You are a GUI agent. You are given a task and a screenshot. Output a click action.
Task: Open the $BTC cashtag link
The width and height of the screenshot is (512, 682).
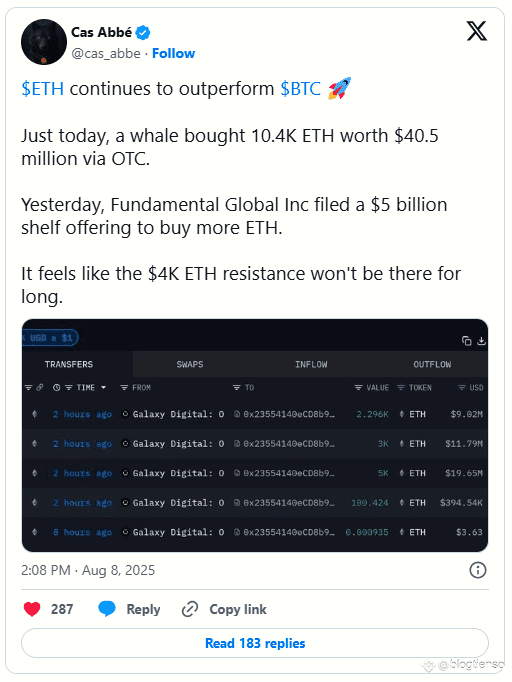(300, 89)
